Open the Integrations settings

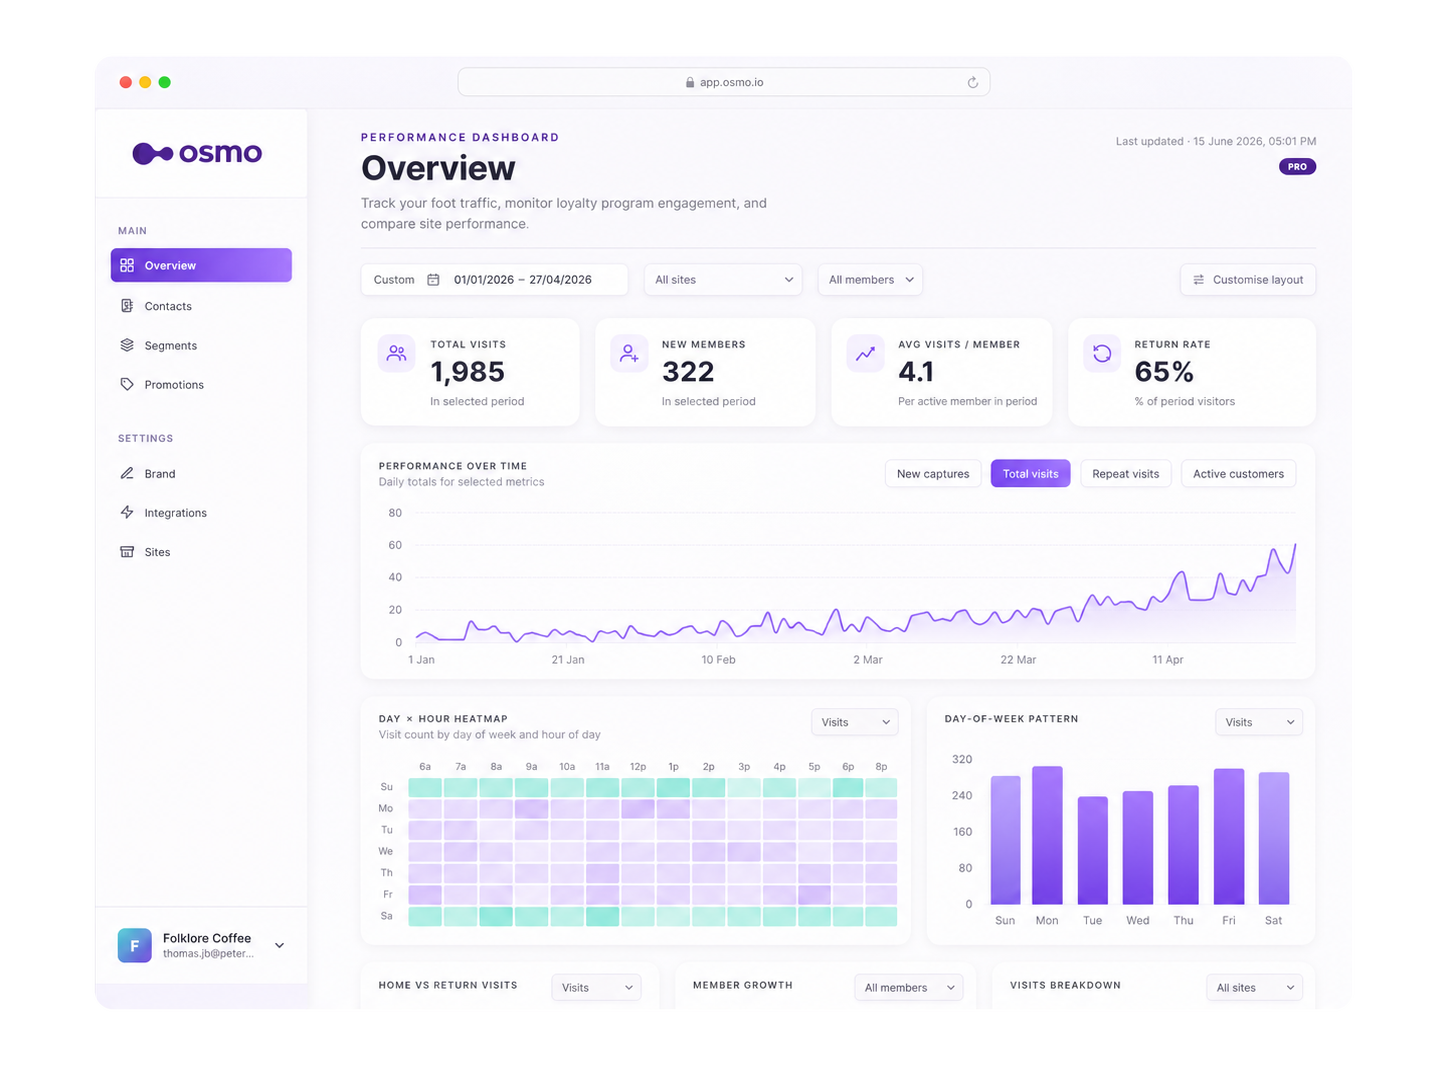coord(201,512)
